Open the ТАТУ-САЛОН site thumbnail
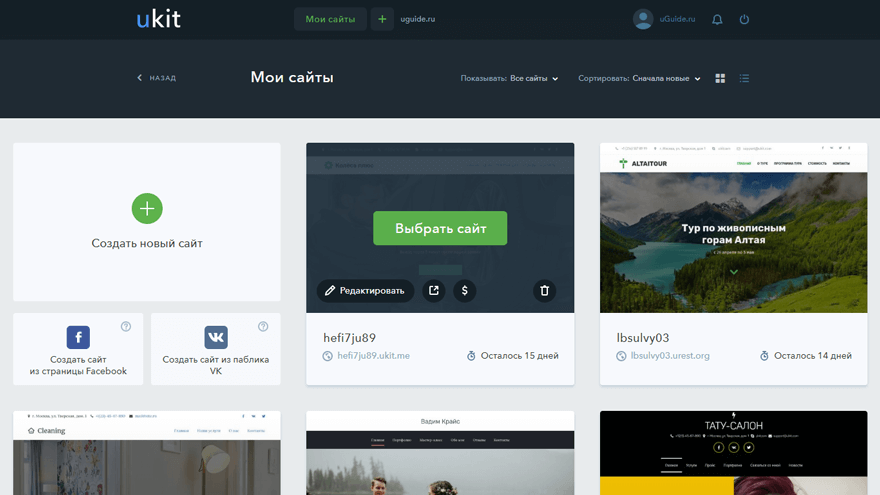 [734, 453]
